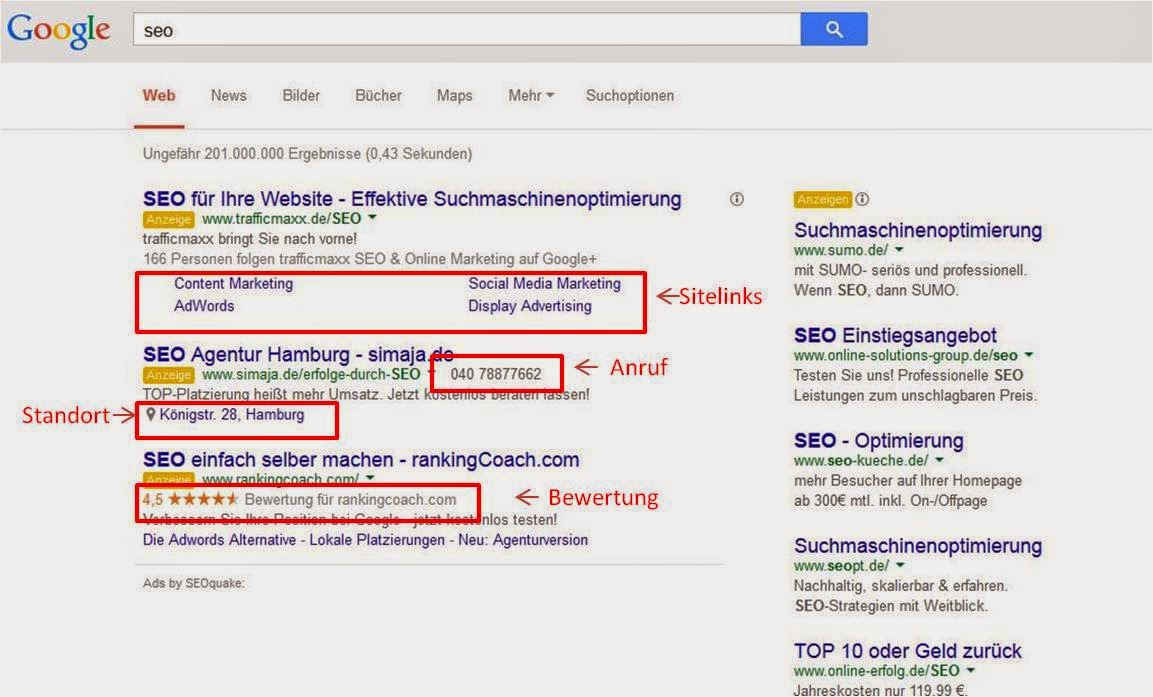Switch to the Web tab
This screenshot has width=1153, height=697.
159,96
